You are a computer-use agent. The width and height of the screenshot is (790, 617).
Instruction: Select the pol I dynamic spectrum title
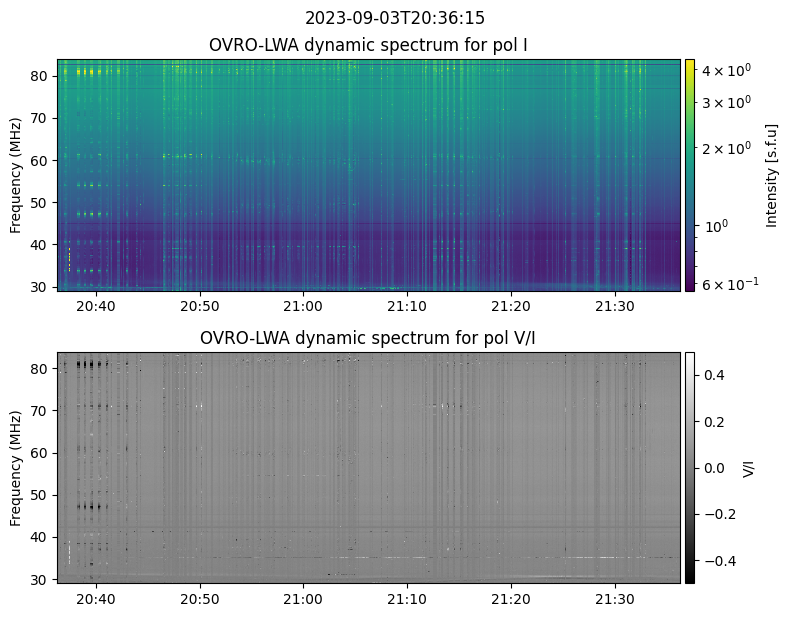369,46
